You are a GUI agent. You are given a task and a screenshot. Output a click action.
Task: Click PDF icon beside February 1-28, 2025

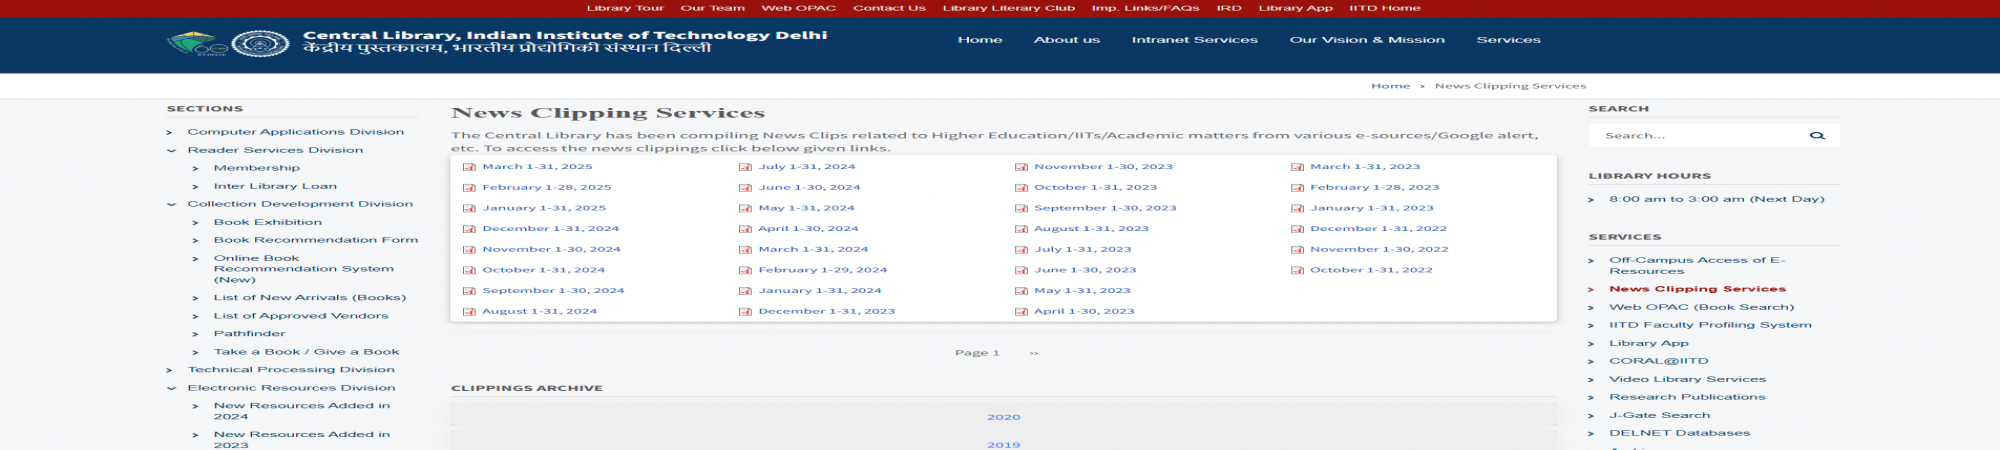click(469, 188)
